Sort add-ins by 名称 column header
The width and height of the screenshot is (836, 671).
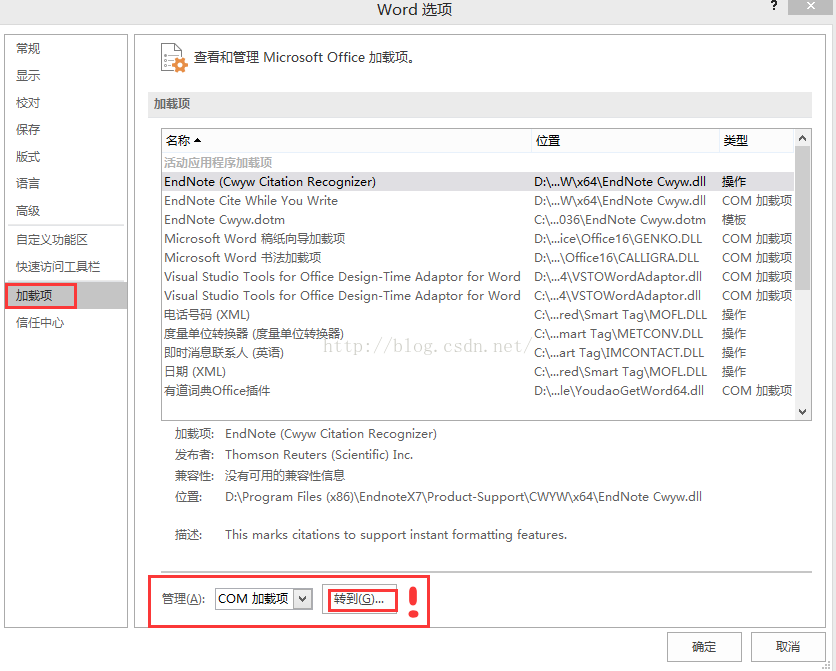point(347,141)
